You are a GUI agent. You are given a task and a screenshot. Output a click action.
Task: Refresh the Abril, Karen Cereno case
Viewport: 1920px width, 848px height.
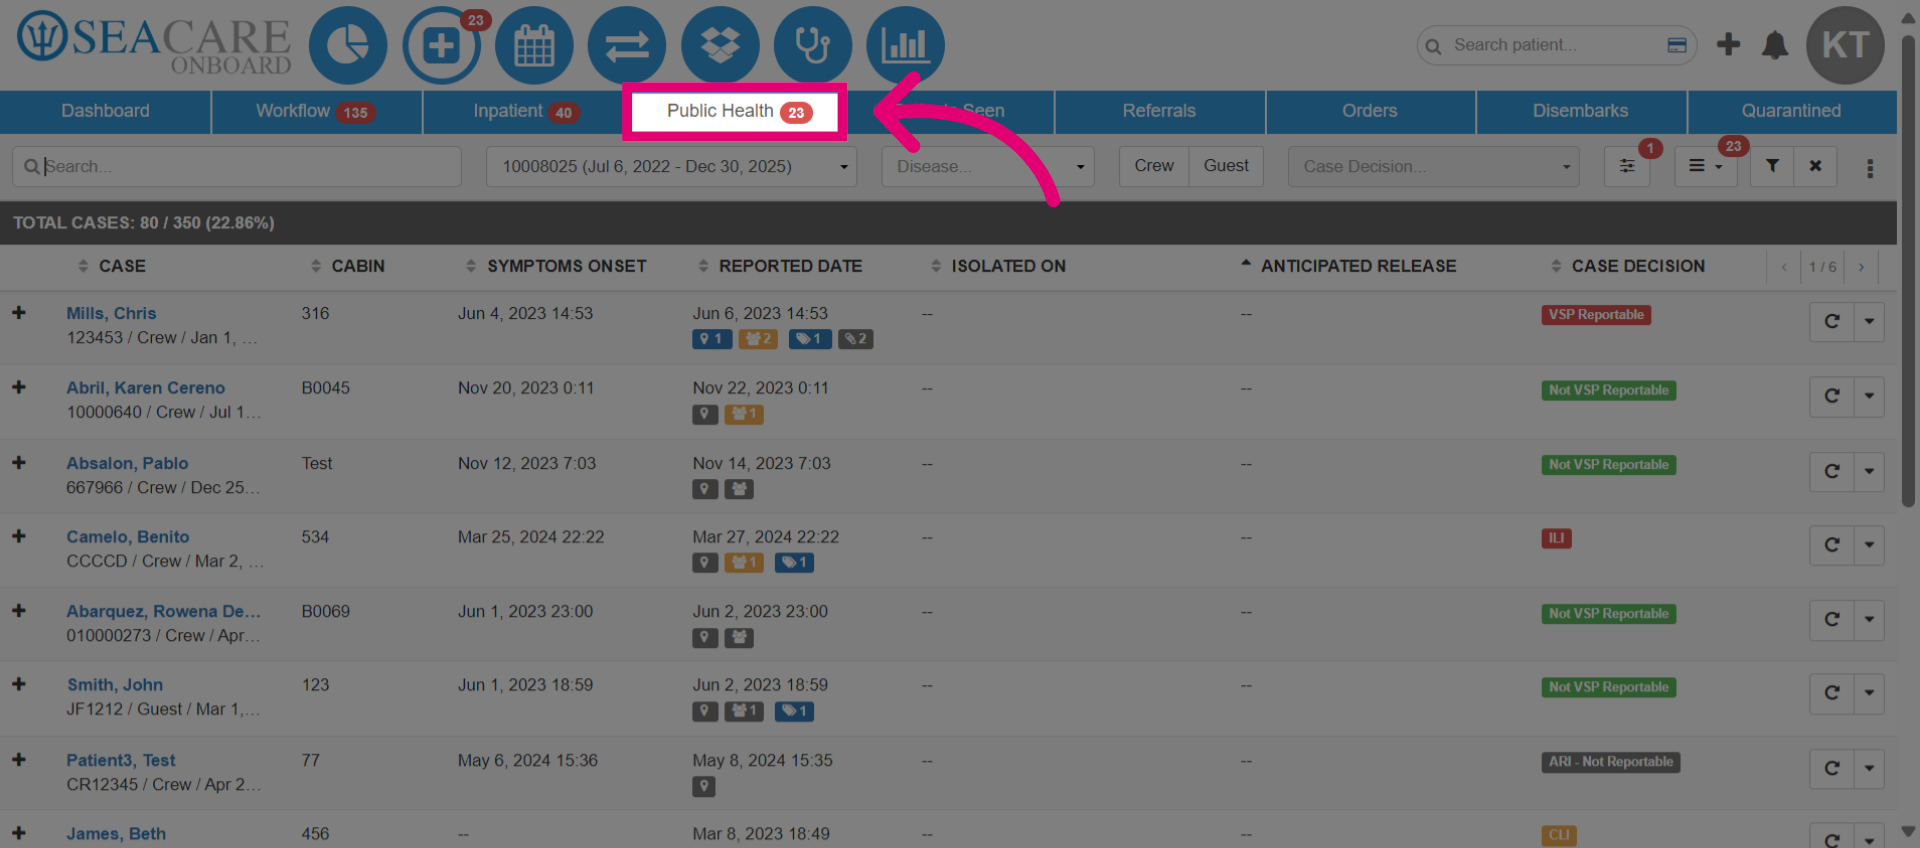point(1832,396)
